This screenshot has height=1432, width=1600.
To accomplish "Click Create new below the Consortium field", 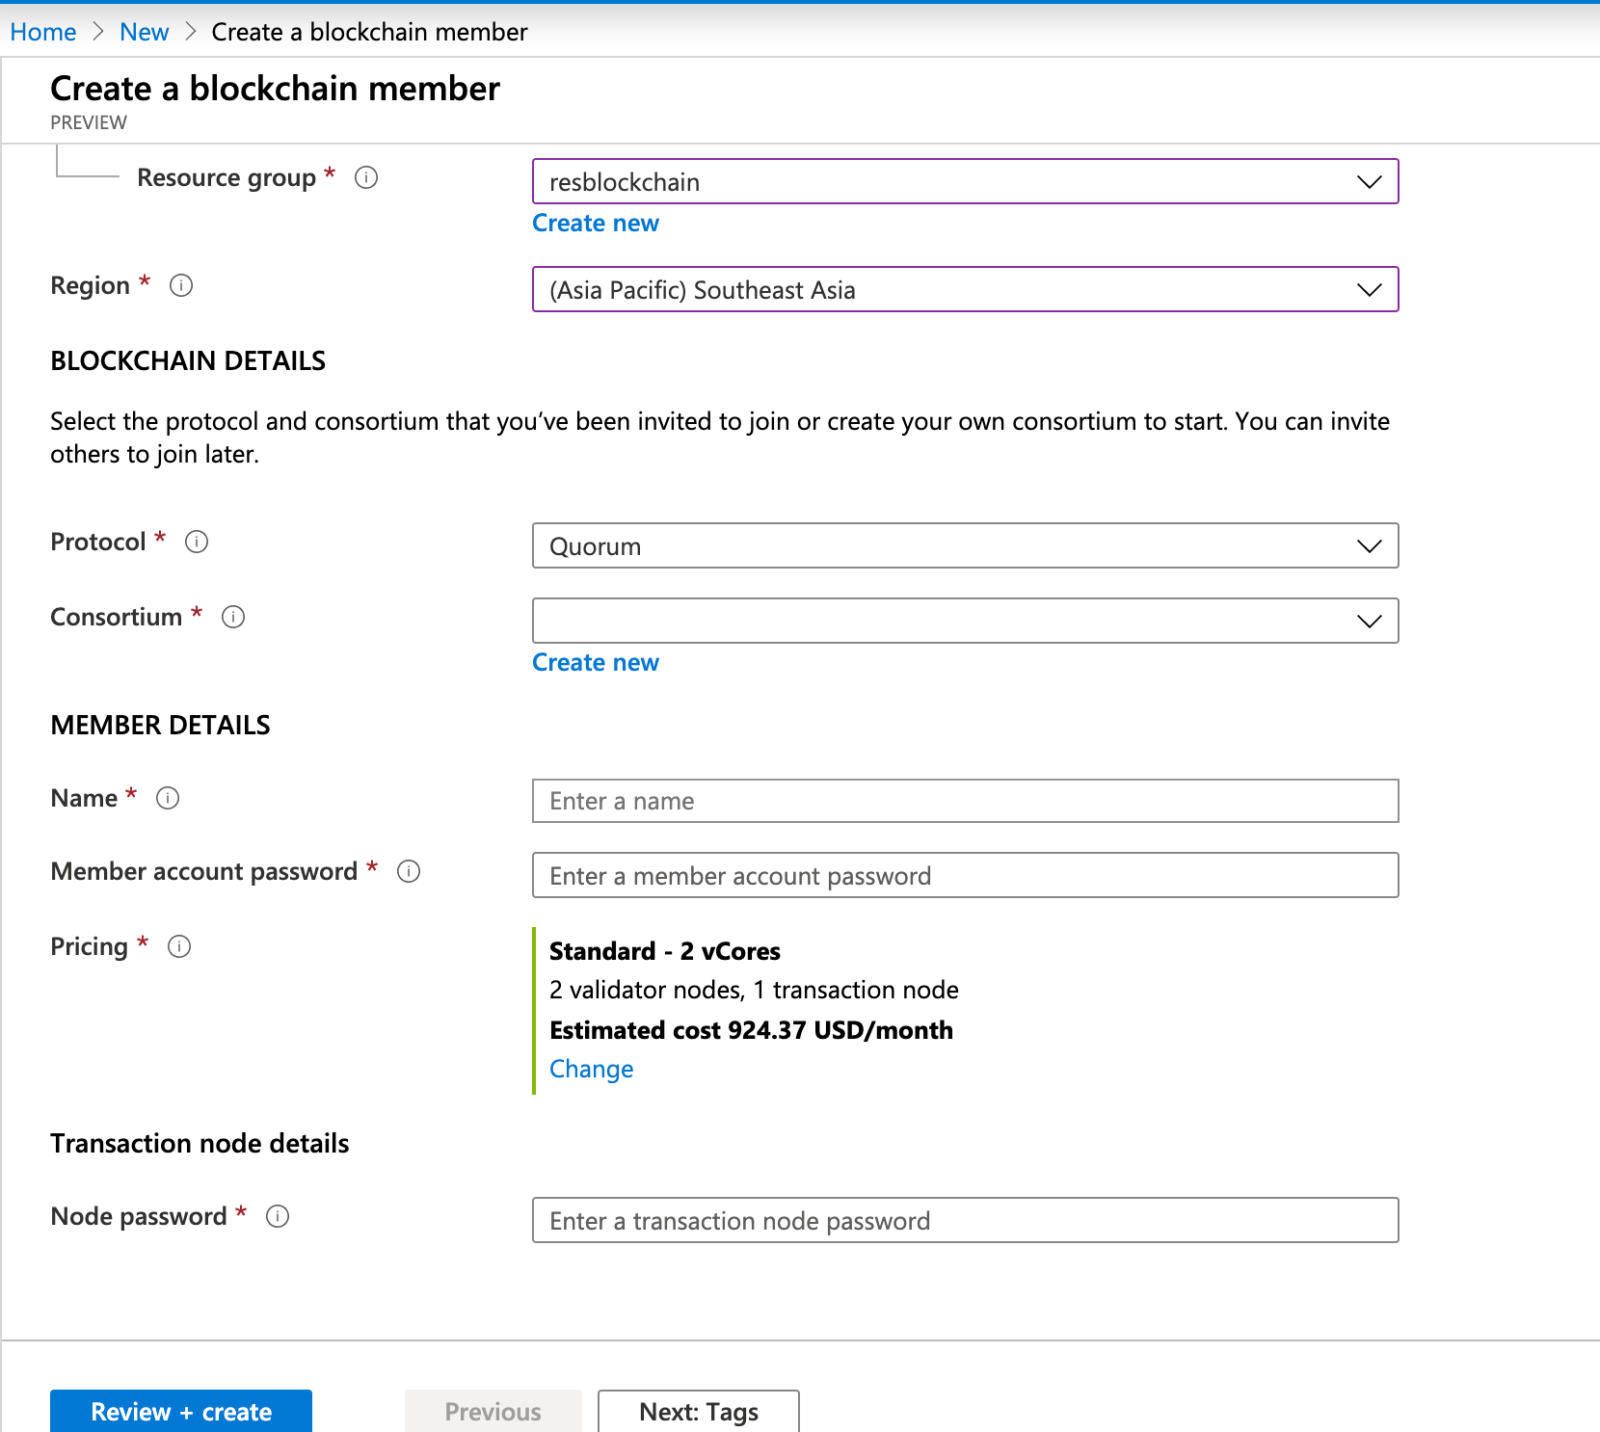I will tap(595, 661).
